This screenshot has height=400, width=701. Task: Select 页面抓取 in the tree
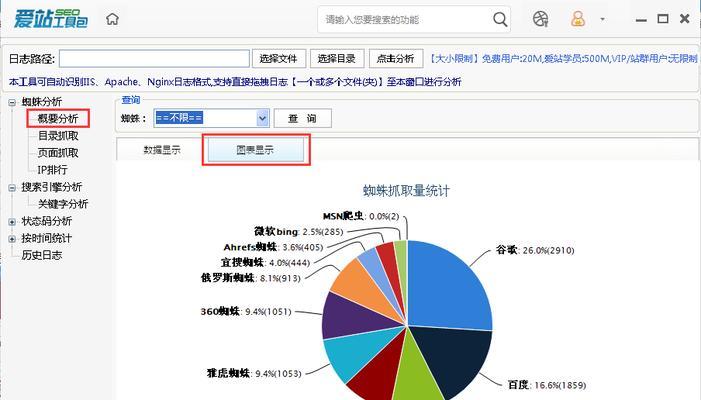pyautogui.click(x=58, y=153)
